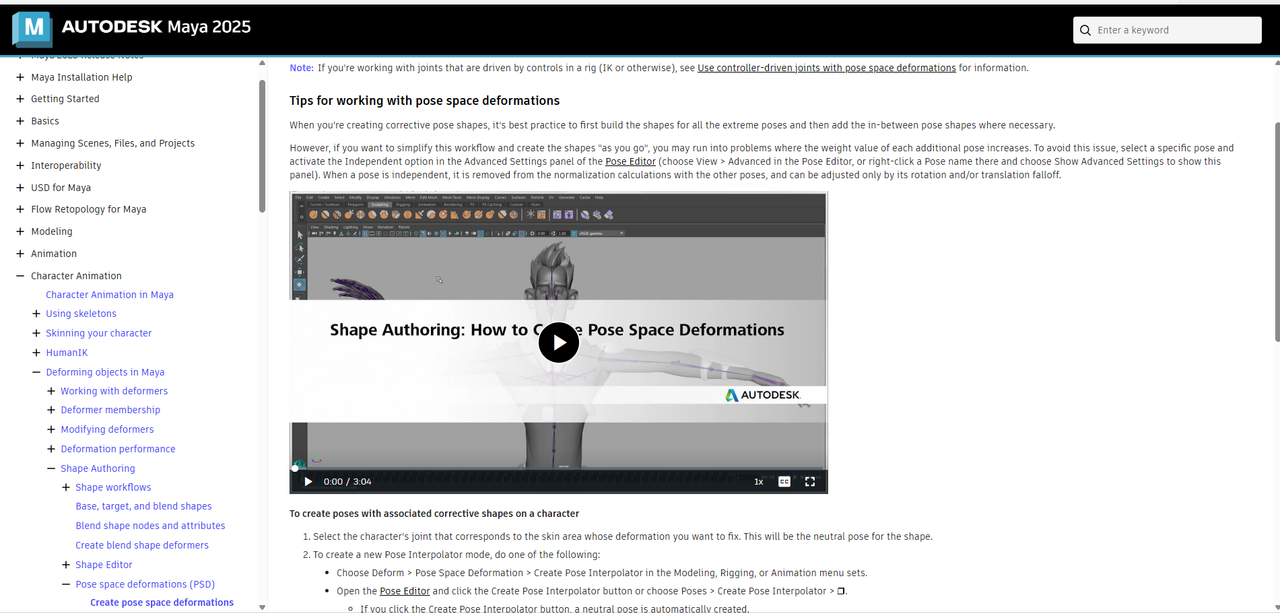Image resolution: width=1280 pixels, height=613 pixels.
Task: Click the small play icon in video controls
Action: (308, 481)
